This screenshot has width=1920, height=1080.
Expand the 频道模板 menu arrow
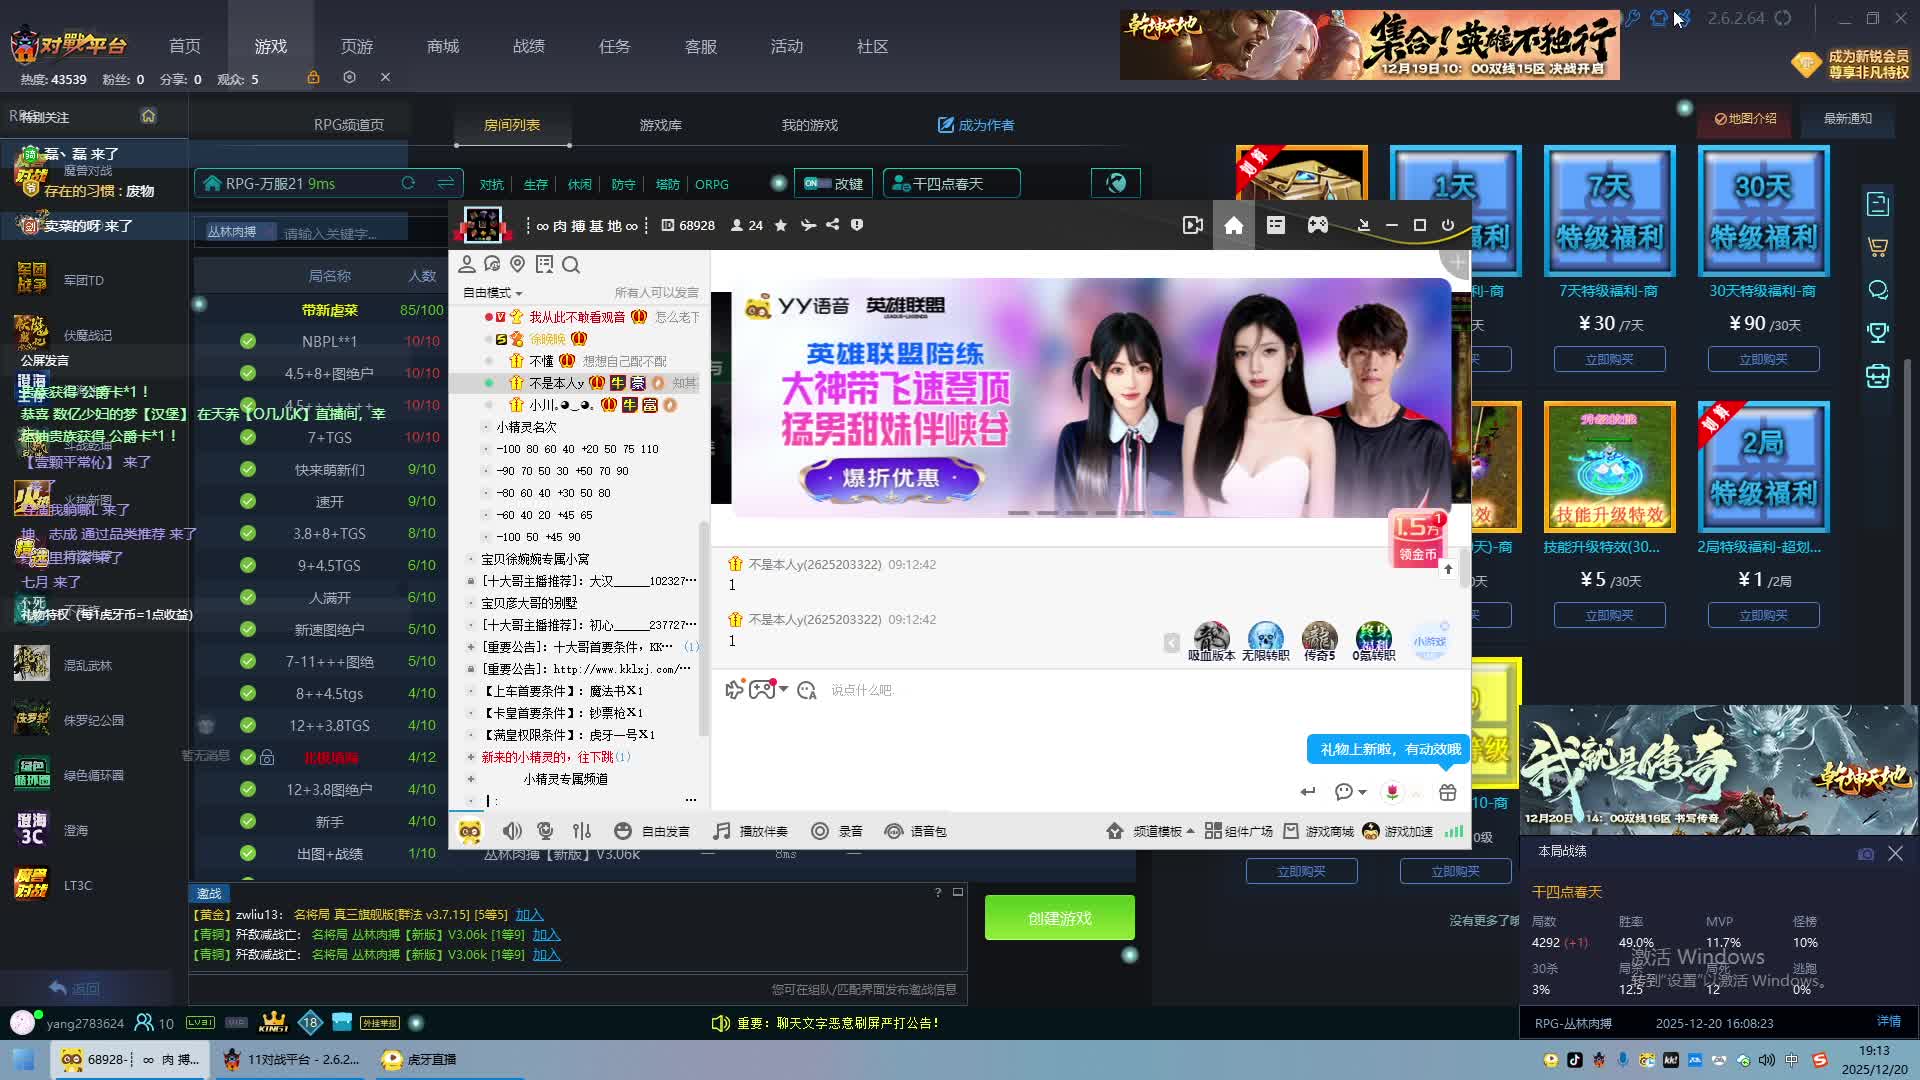(x=1190, y=831)
